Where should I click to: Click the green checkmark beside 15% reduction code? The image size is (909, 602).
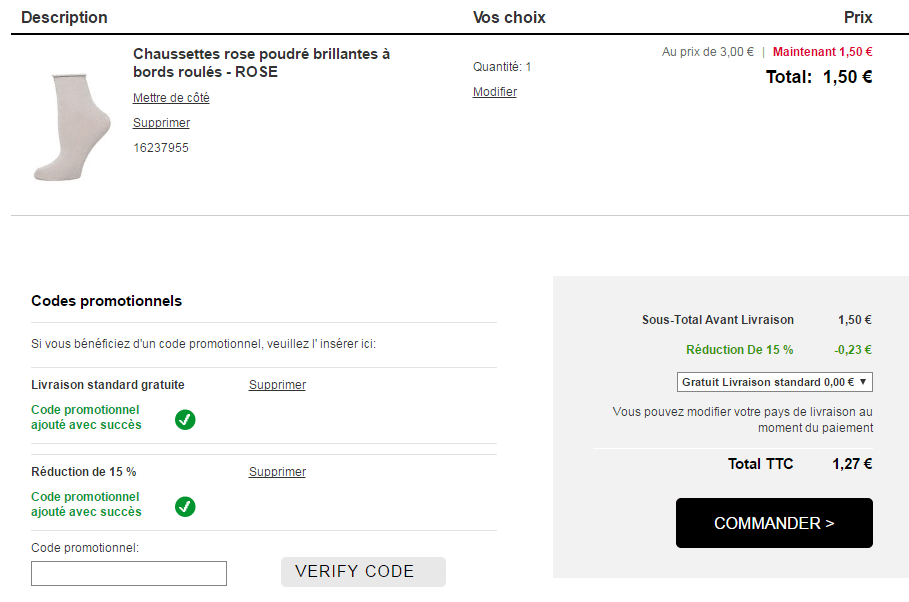coord(185,507)
